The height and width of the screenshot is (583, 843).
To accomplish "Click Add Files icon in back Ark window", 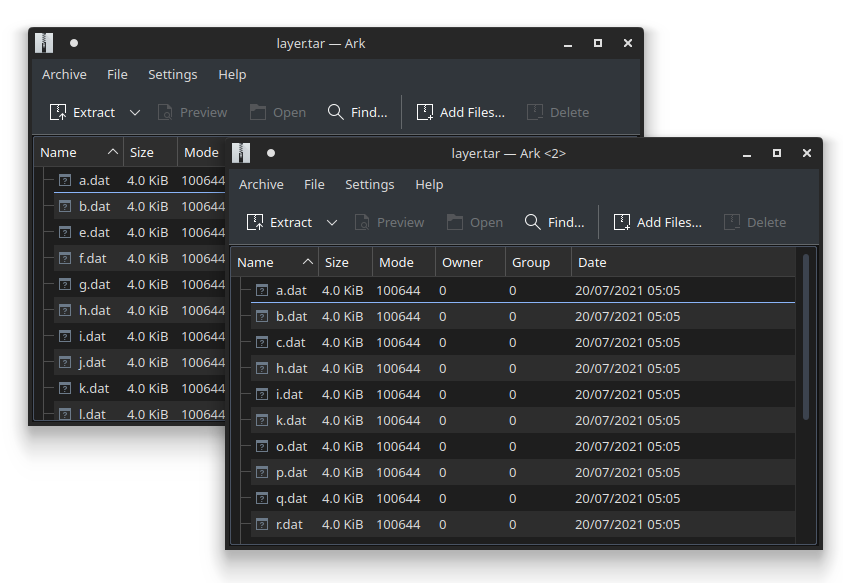I will 425,112.
